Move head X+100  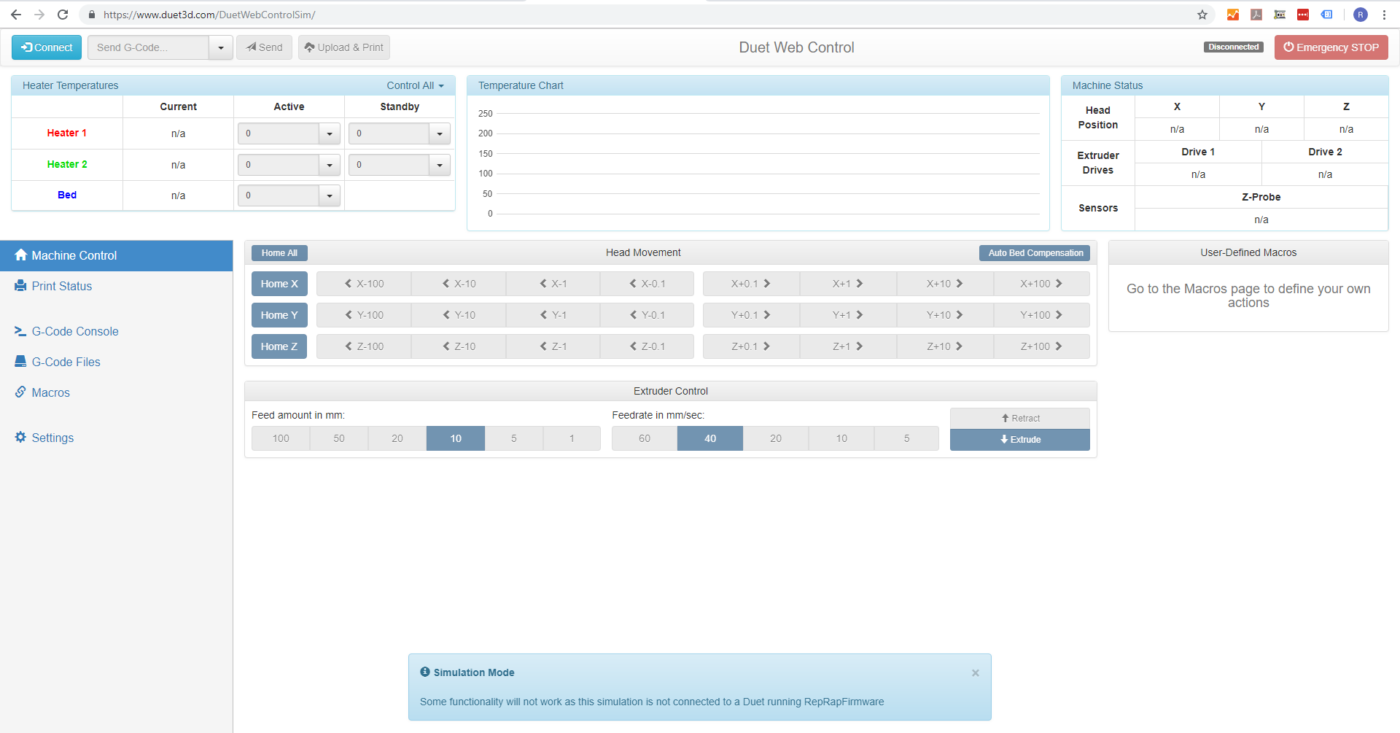pos(1042,284)
